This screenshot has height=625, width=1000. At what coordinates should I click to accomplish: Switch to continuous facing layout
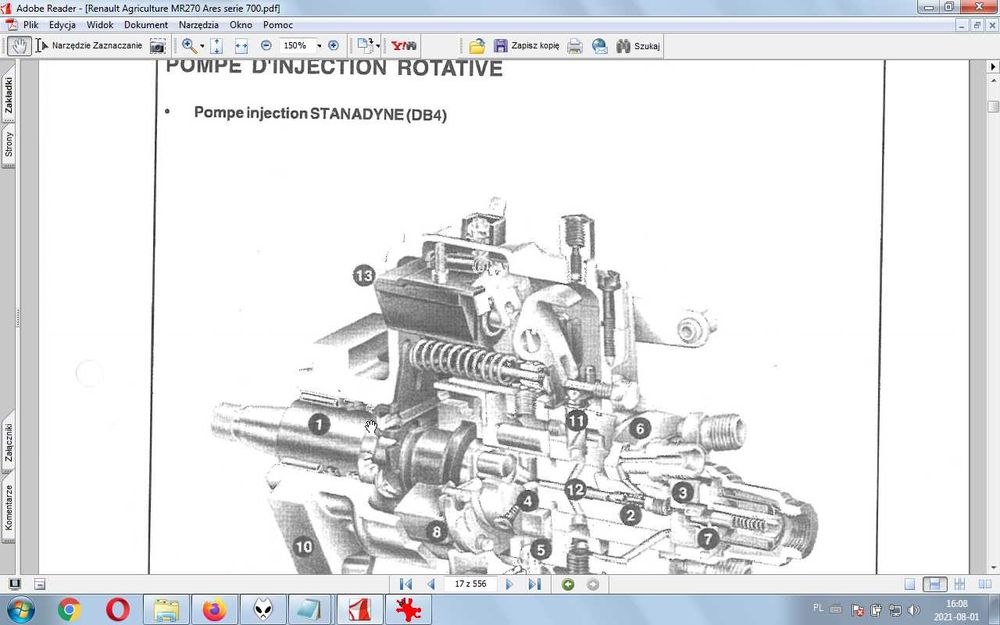(959, 584)
